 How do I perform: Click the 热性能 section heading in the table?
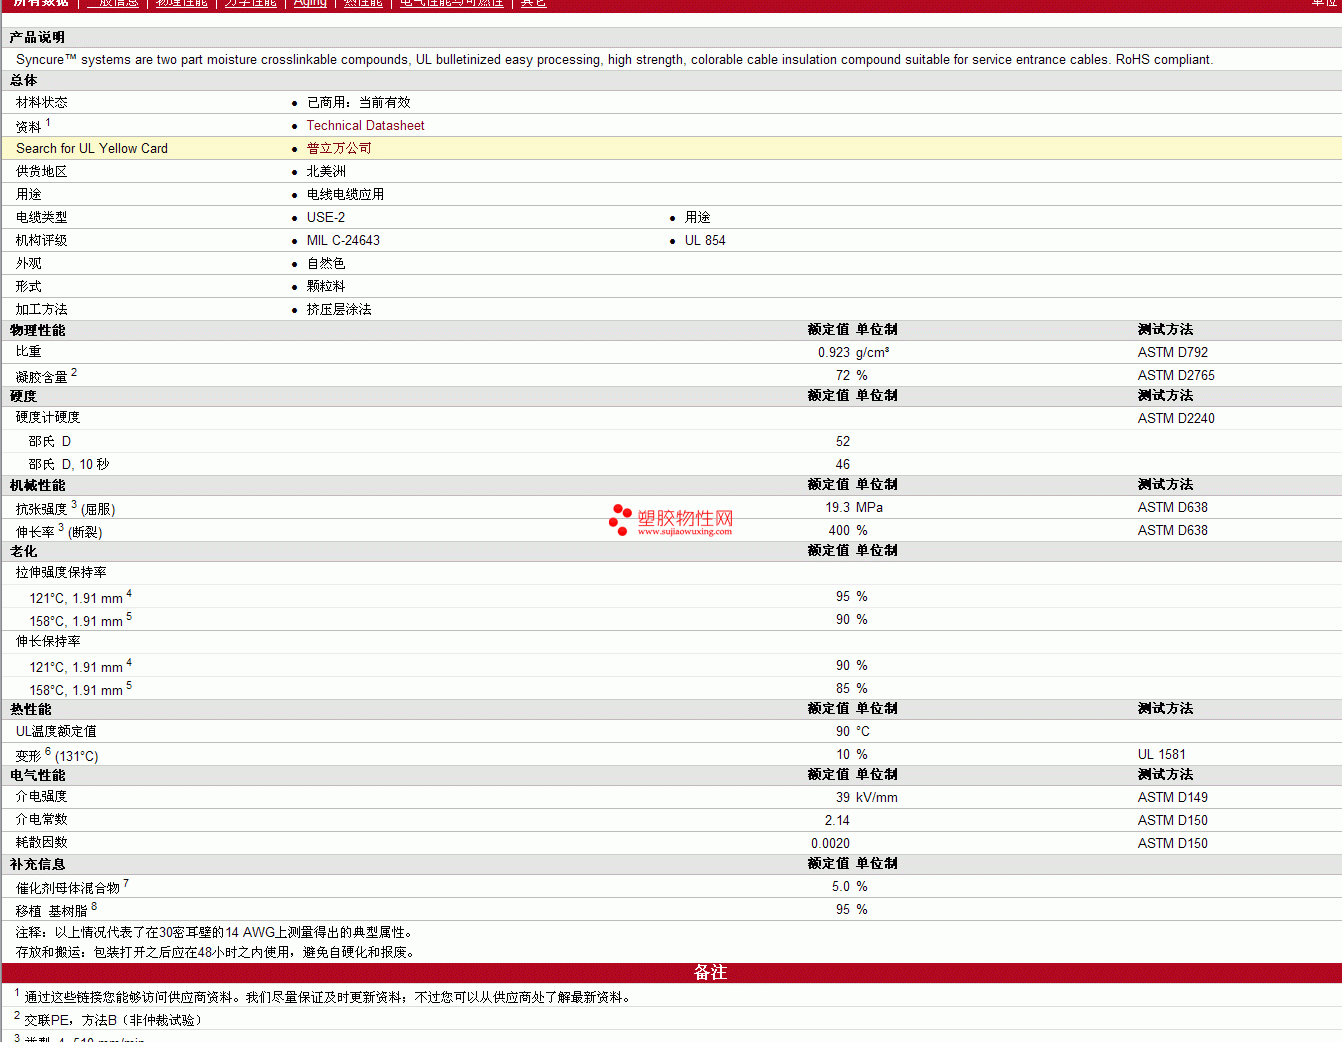30,710
